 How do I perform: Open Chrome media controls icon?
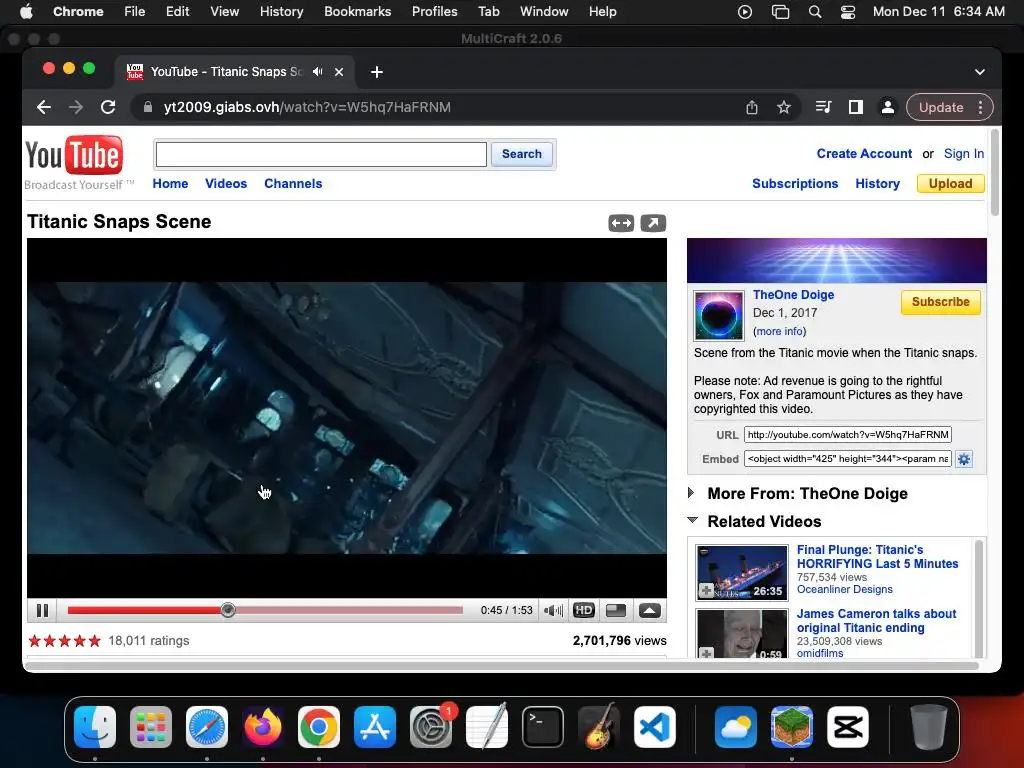pyautogui.click(x=824, y=107)
